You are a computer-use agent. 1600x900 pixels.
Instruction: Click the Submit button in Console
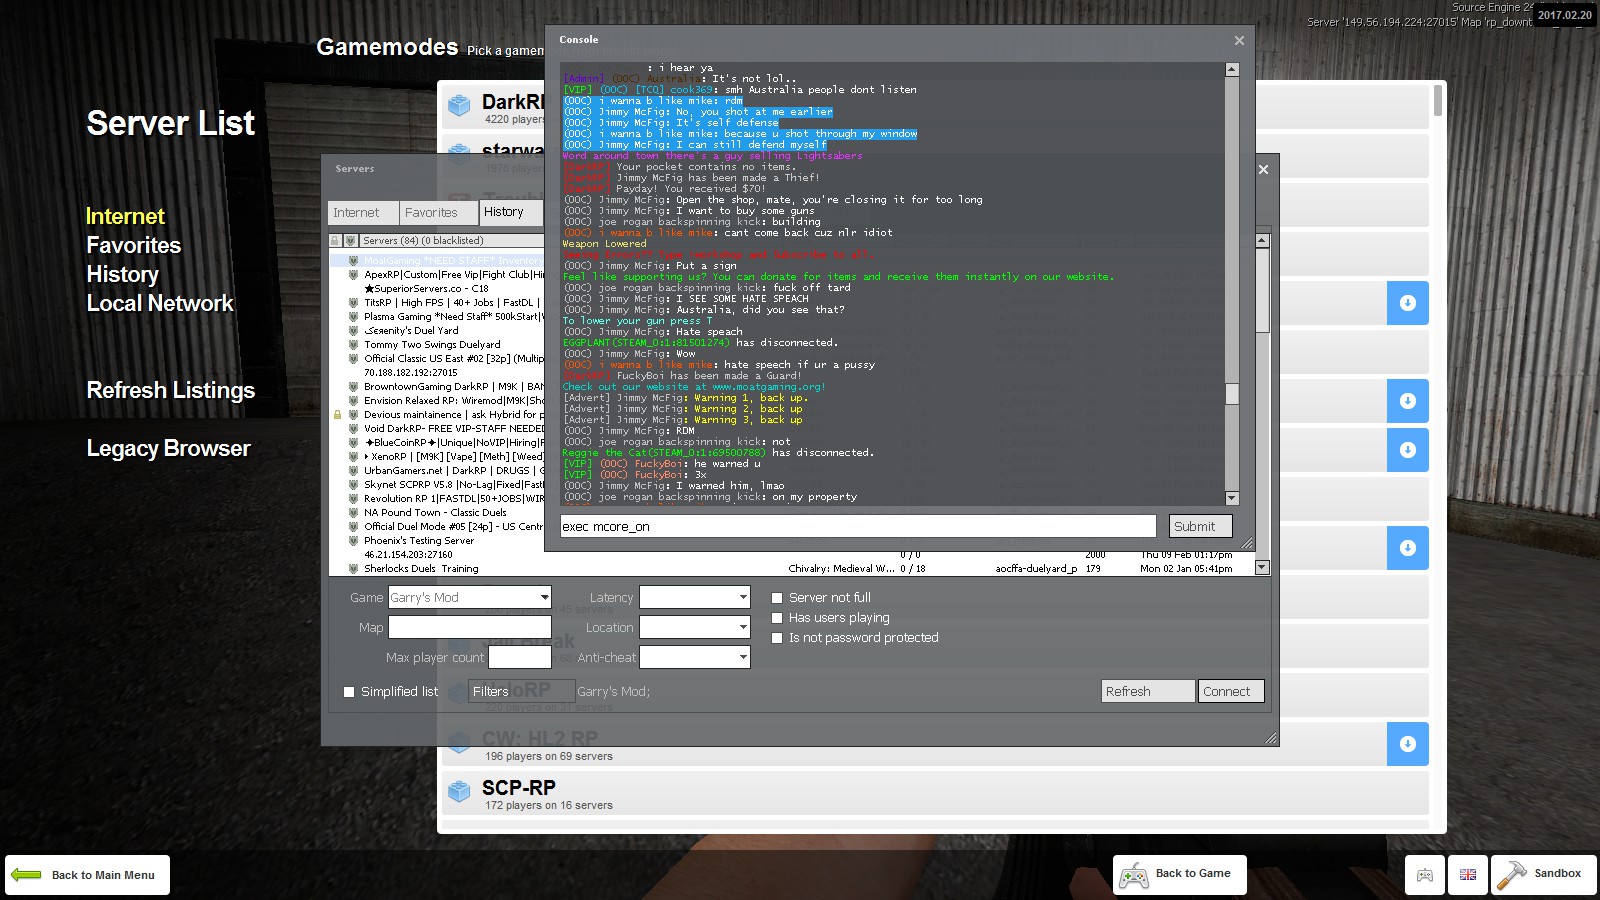[1201, 527]
